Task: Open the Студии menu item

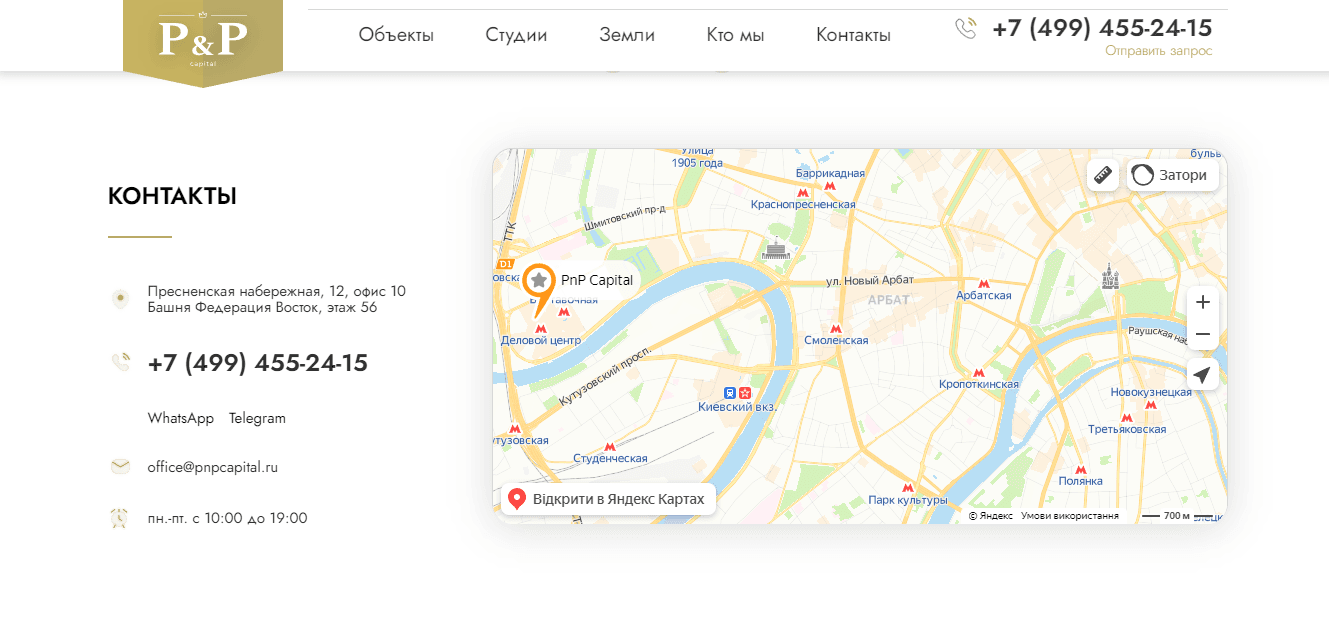Action: tap(516, 35)
